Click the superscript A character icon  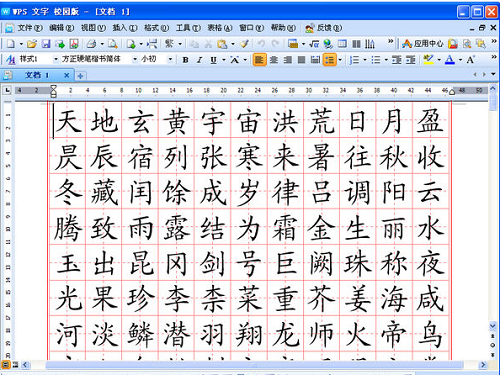coord(471,60)
